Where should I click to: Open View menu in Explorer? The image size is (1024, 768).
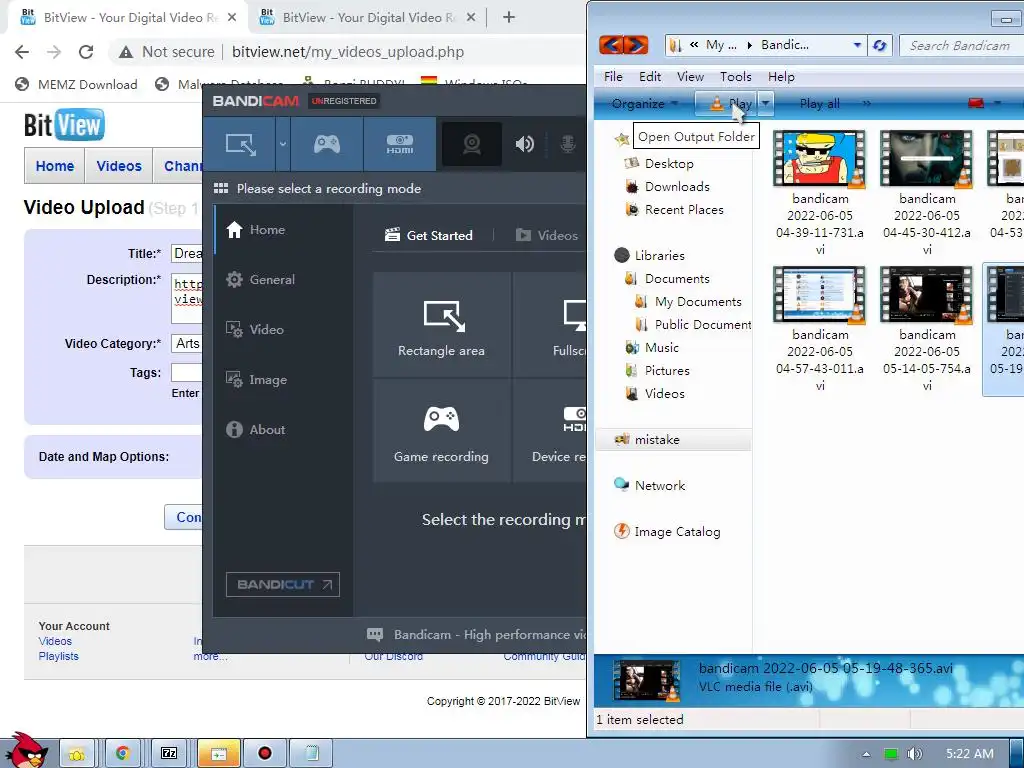[690, 77]
